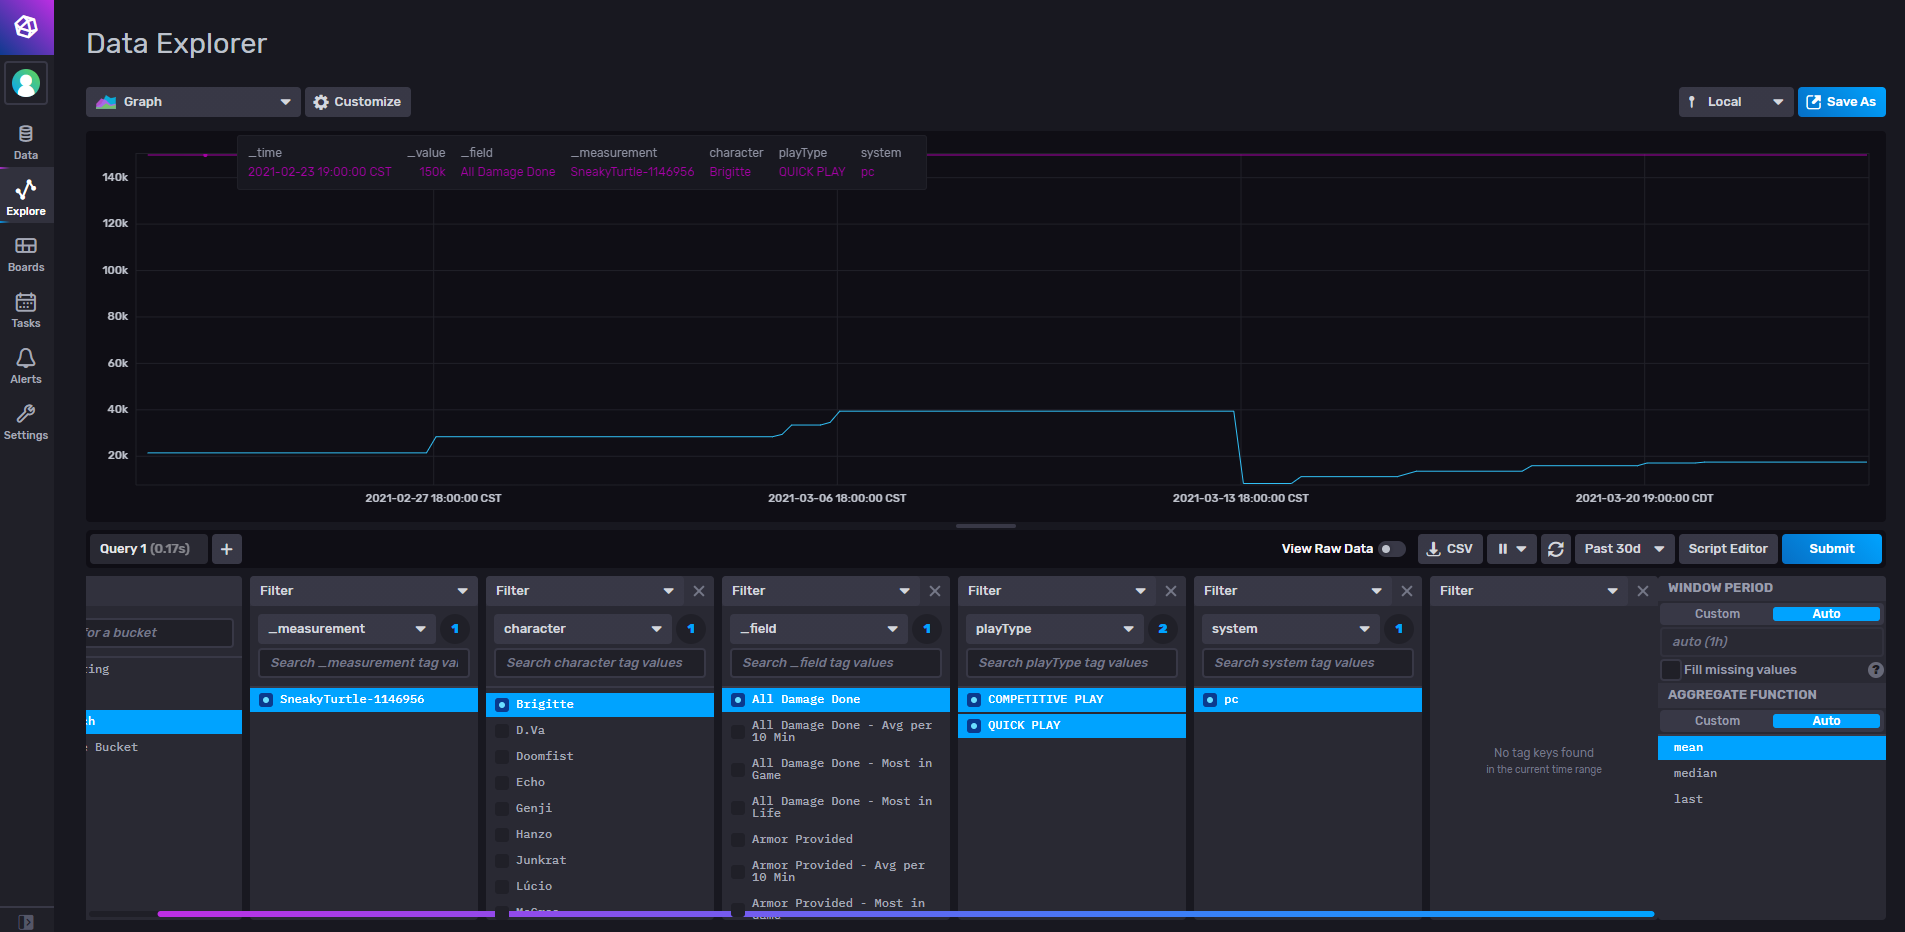Open Settings wrench in sidebar
The image size is (1905, 932).
26,422
